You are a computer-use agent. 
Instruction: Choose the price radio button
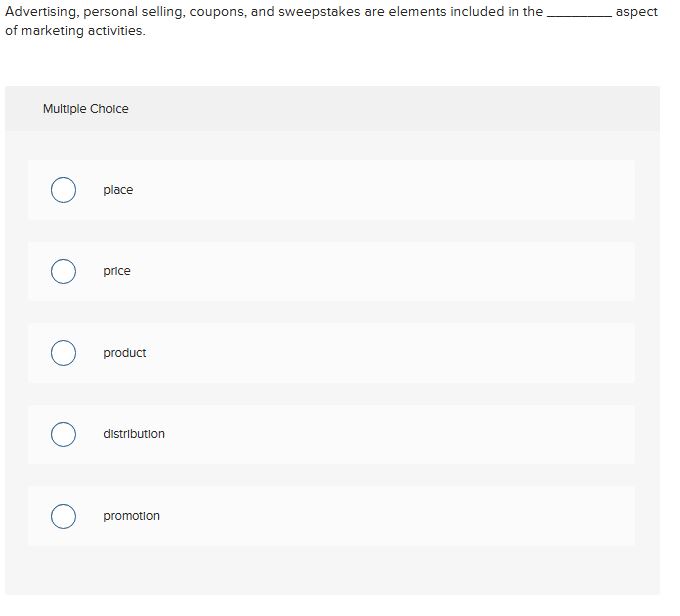(64, 271)
